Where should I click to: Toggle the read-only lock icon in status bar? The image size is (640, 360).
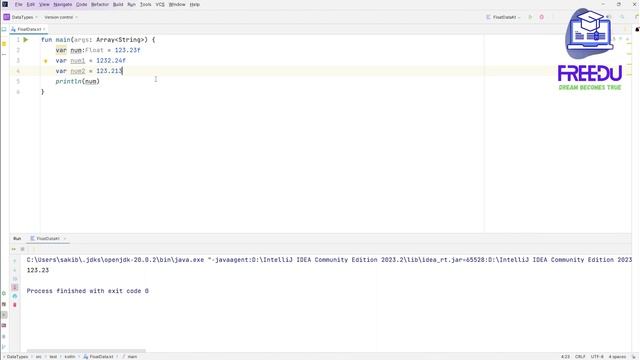point(634,357)
